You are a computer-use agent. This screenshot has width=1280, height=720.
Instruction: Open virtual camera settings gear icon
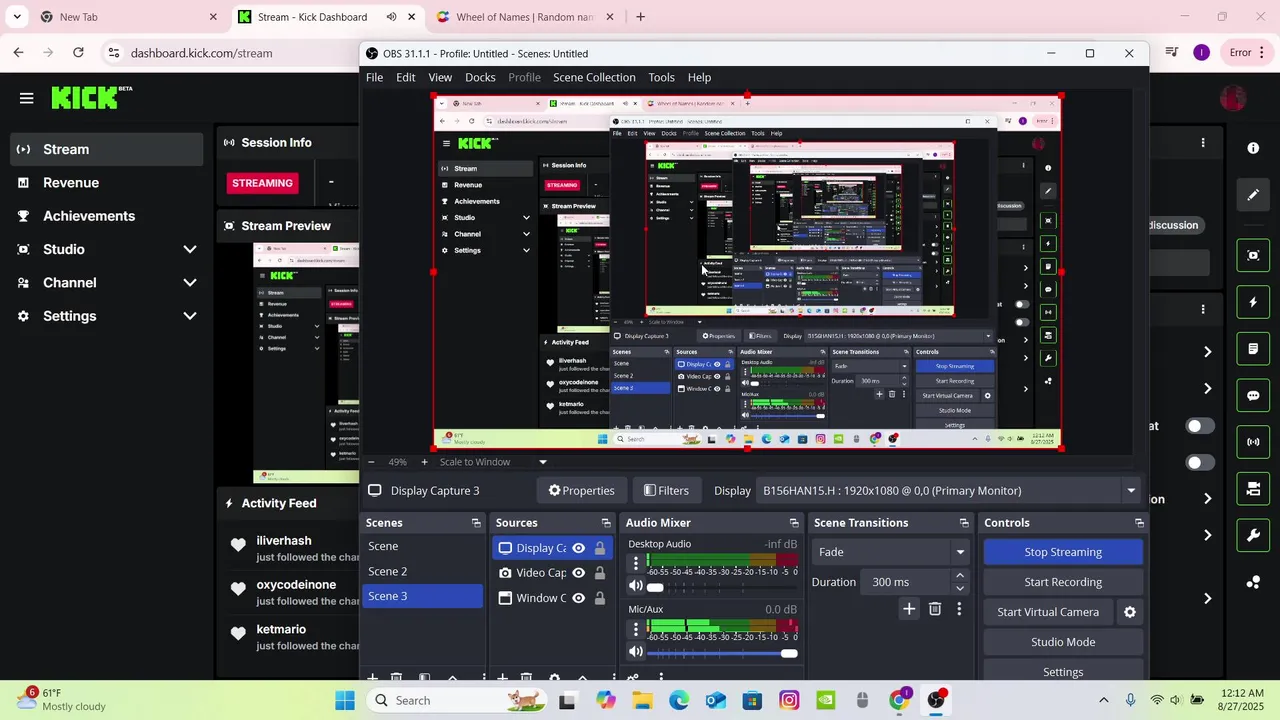[1130, 612]
